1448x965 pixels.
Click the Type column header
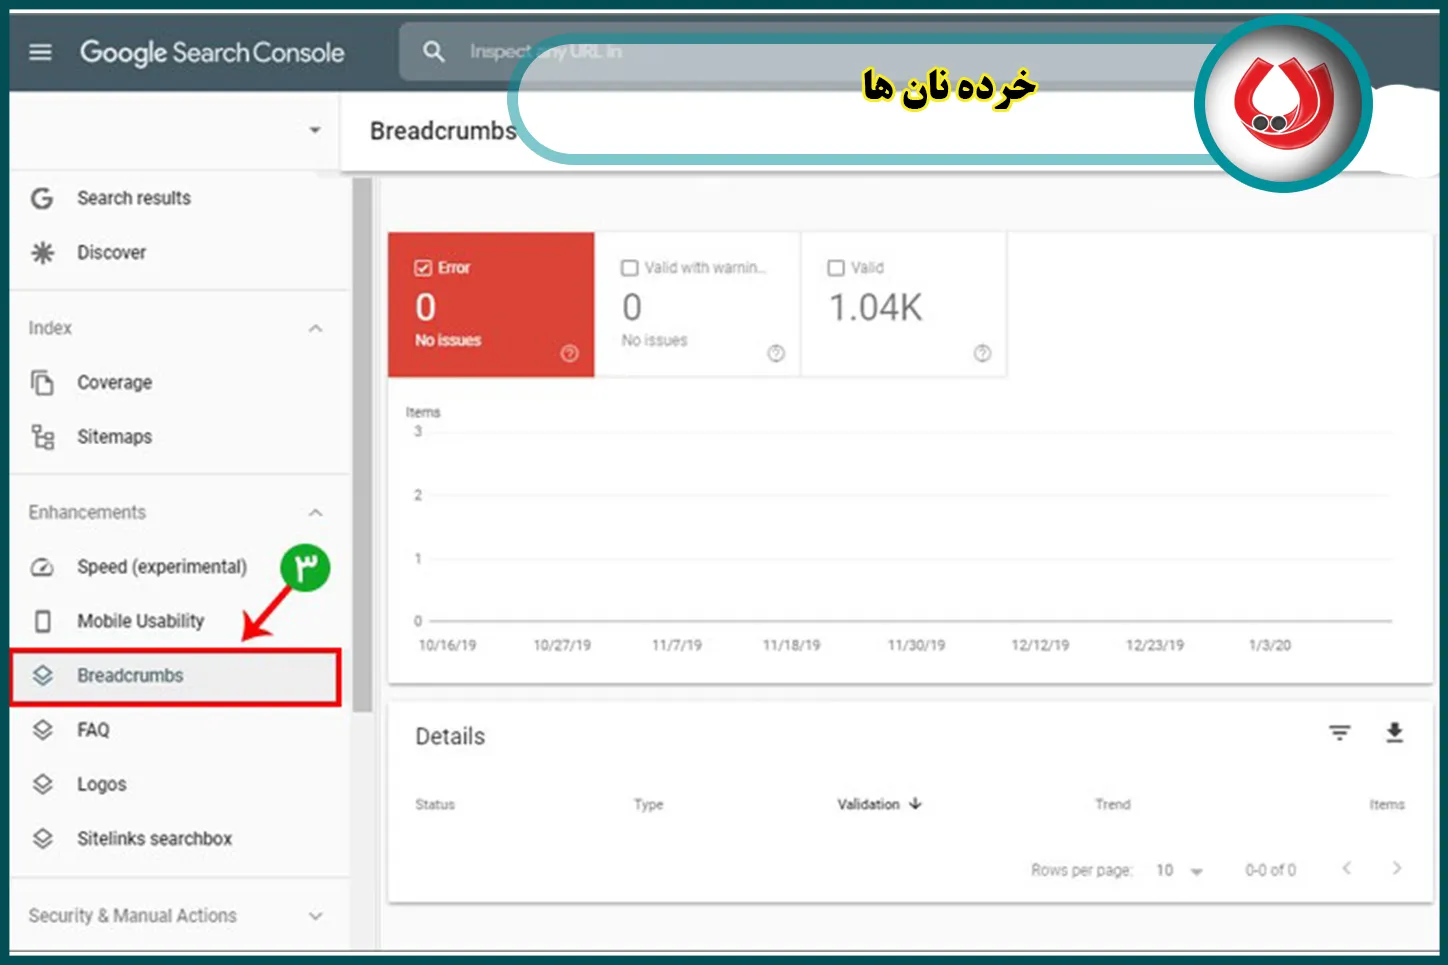click(649, 804)
